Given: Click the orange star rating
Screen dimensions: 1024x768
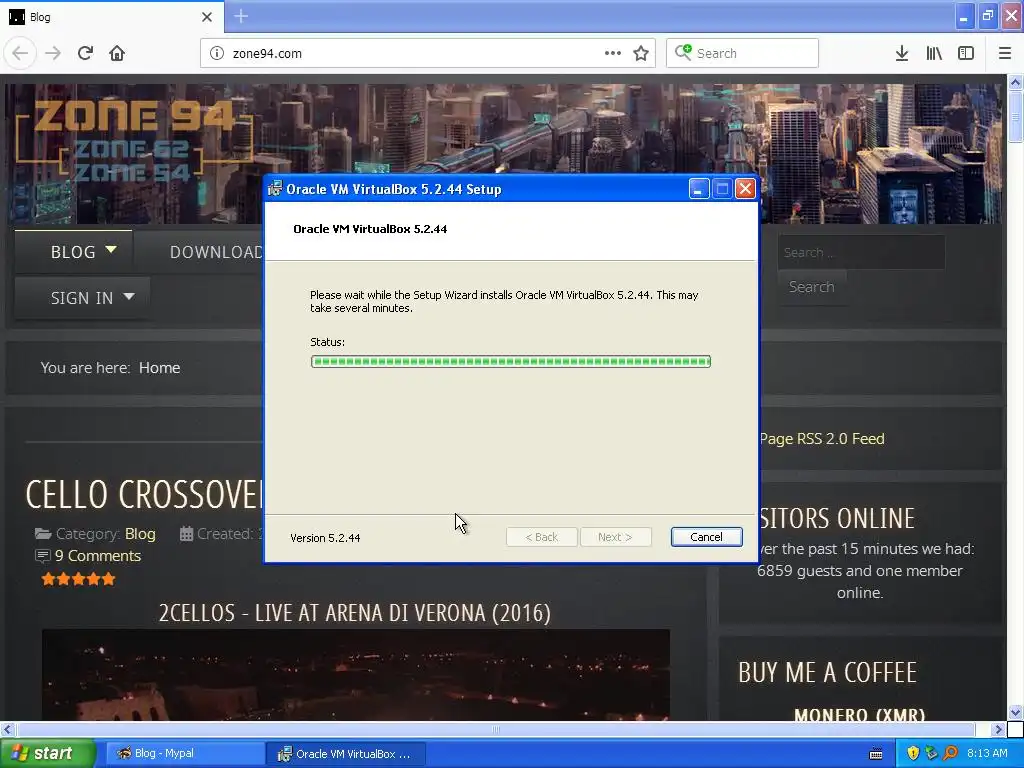Looking at the screenshot, I should click(x=78, y=579).
